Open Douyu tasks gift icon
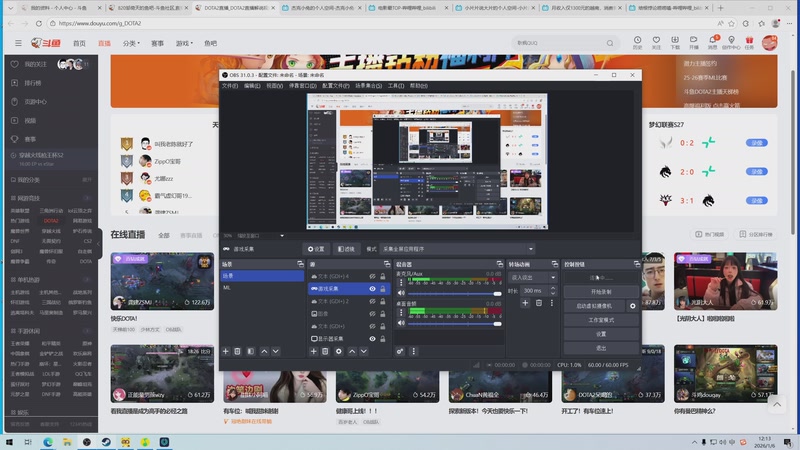This screenshot has width=800, height=450. point(749,42)
